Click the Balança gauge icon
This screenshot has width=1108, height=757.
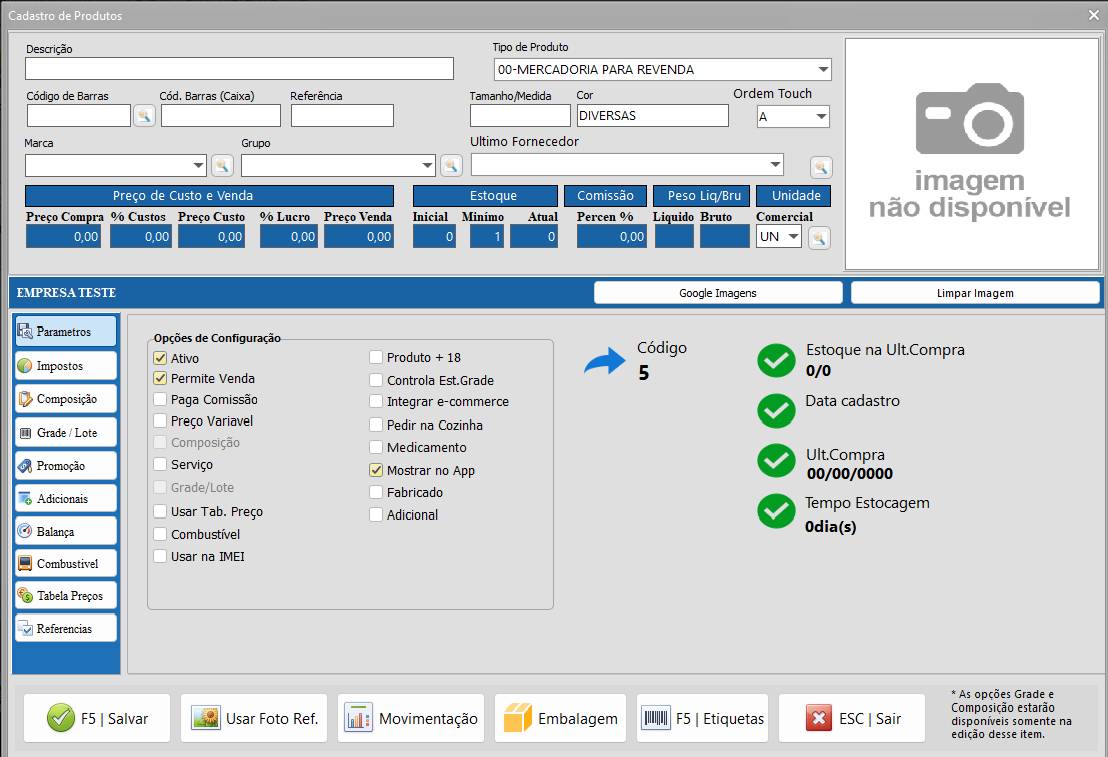point(25,531)
